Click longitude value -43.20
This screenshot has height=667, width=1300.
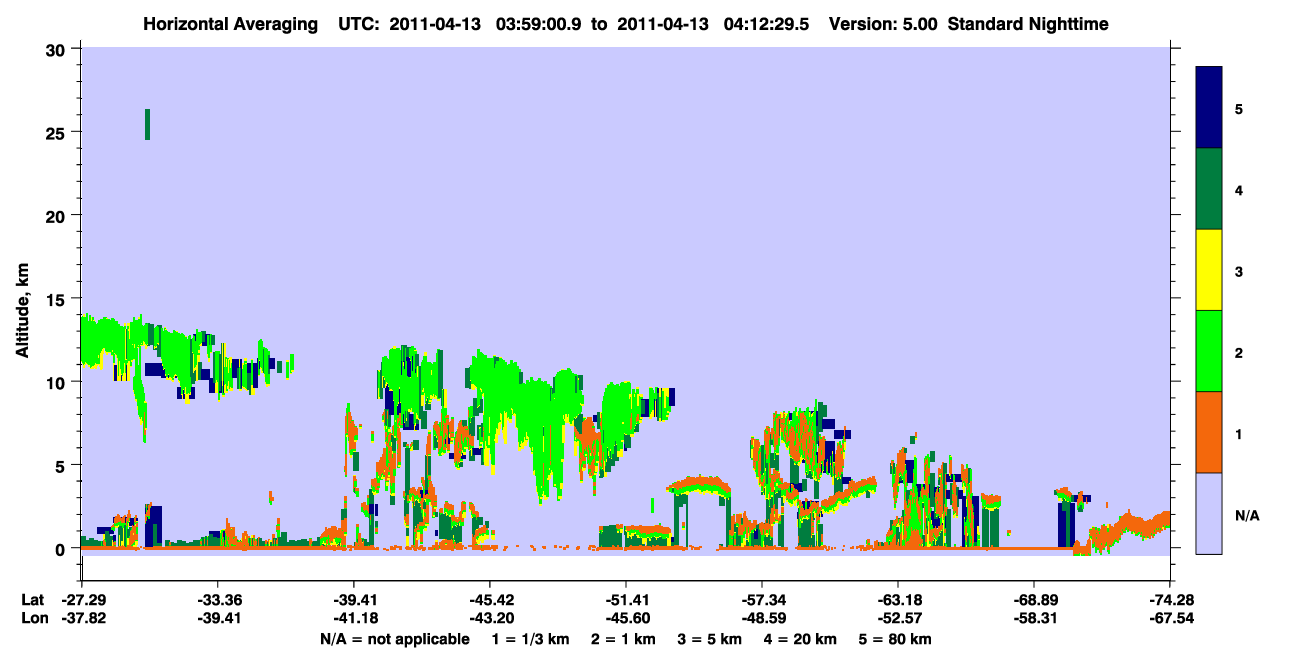[489, 618]
